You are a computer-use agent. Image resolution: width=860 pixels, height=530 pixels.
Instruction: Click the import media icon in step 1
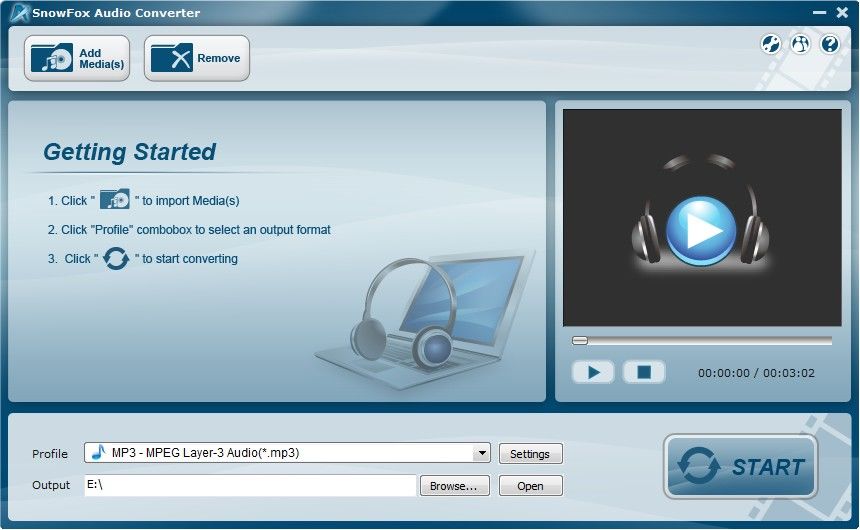115,199
